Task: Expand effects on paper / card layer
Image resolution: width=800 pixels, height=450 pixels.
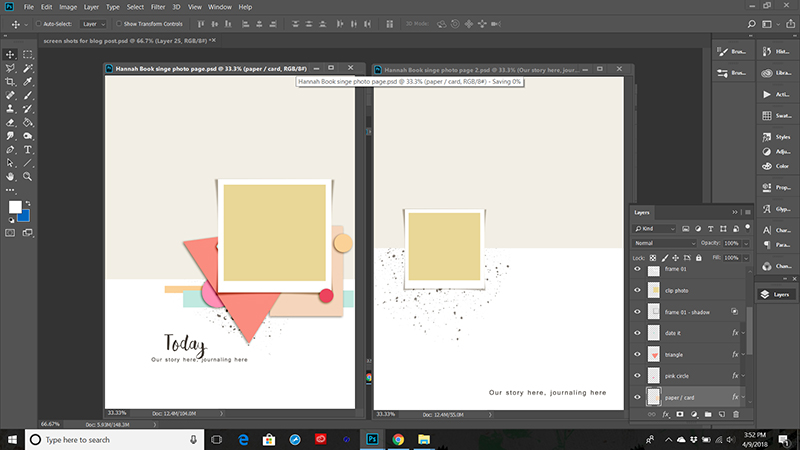Action: coord(743,397)
